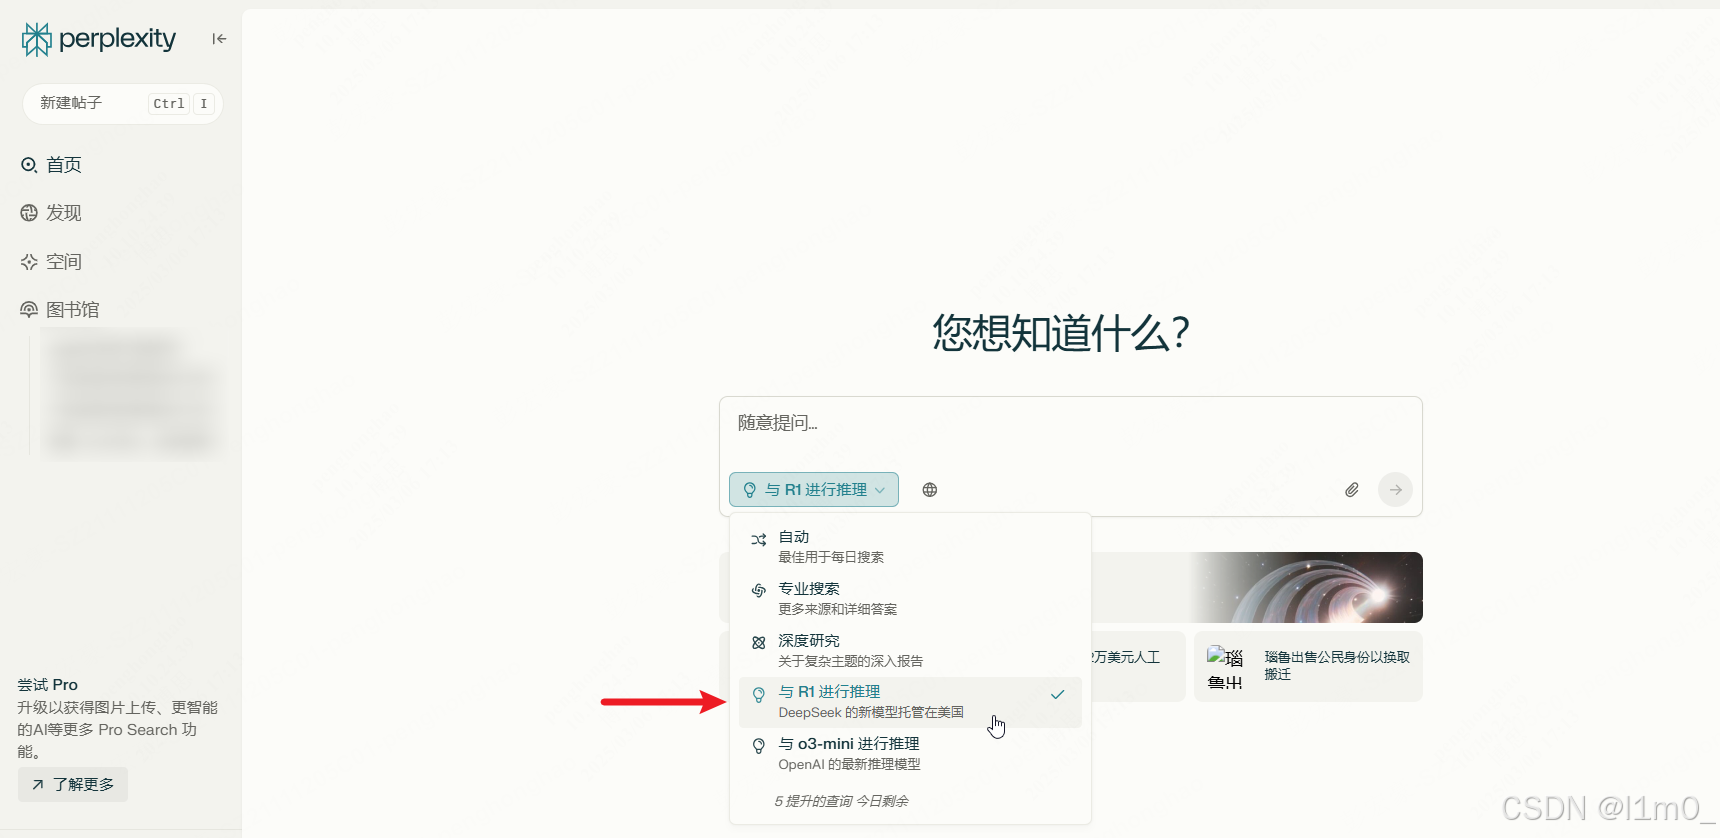Screen dimensions: 1720x838
Task: Click the Ctrl I shortcut hint
Action: click(181, 103)
